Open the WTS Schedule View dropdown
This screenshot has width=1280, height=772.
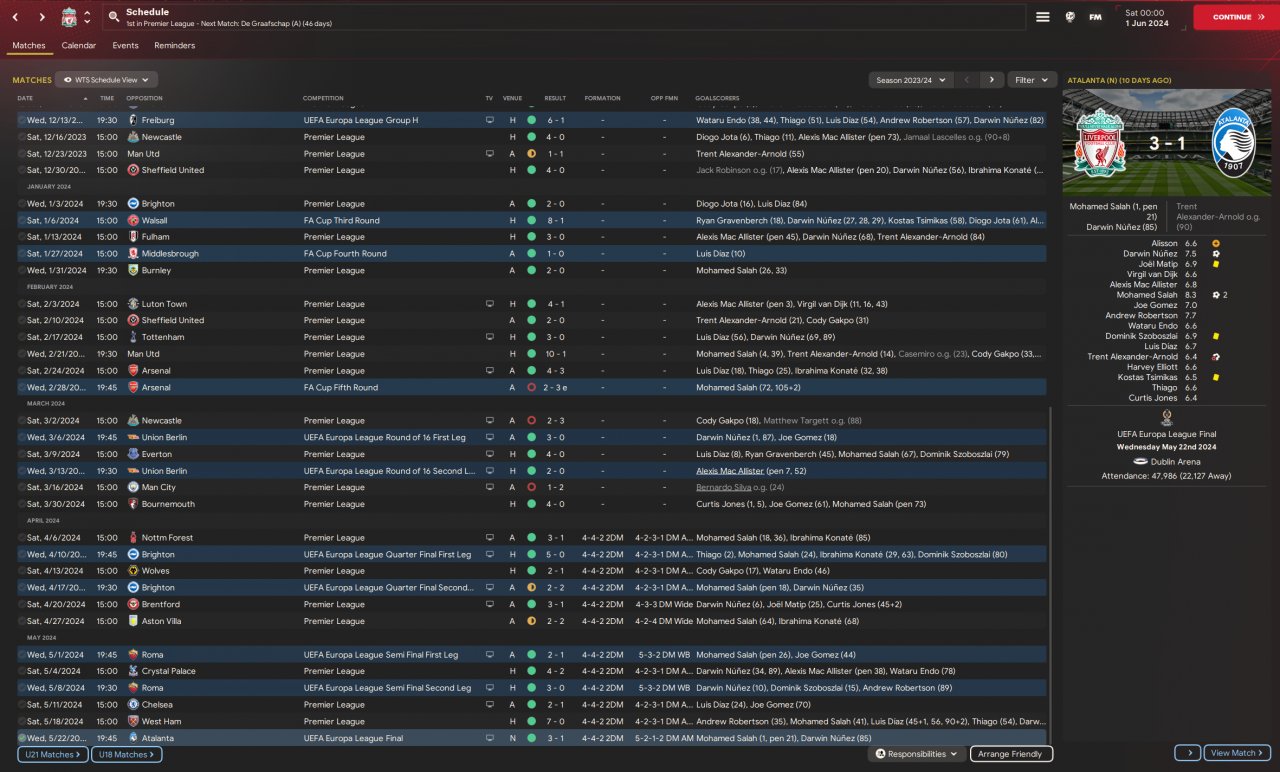pos(106,80)
